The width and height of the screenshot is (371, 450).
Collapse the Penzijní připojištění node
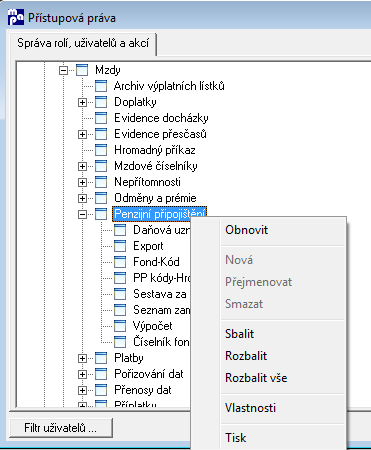tap(82, 214)
